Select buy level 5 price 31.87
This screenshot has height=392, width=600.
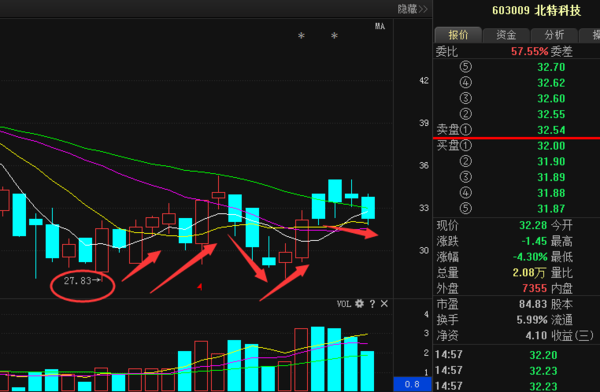pyautogui.click(x=551, y=209)
